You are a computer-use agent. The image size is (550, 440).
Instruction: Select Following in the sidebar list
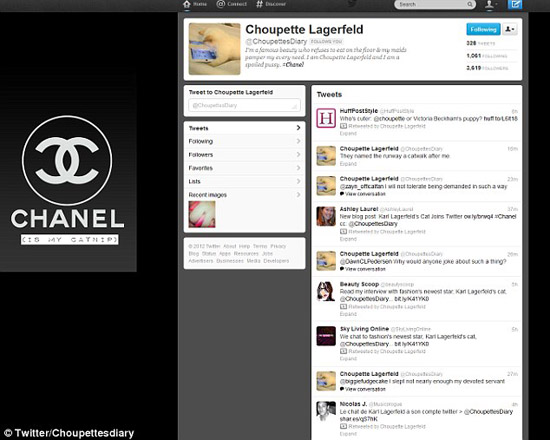coord(244,141)
